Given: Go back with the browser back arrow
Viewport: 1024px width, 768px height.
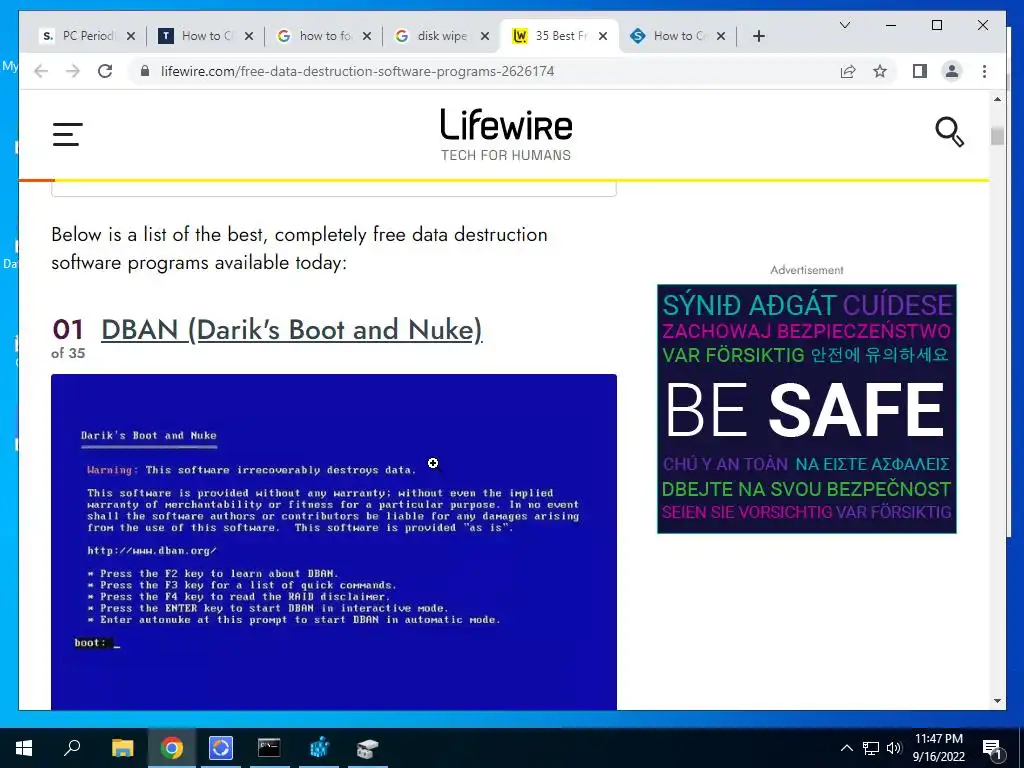Looking at the screenshot, I should [40, 71].
